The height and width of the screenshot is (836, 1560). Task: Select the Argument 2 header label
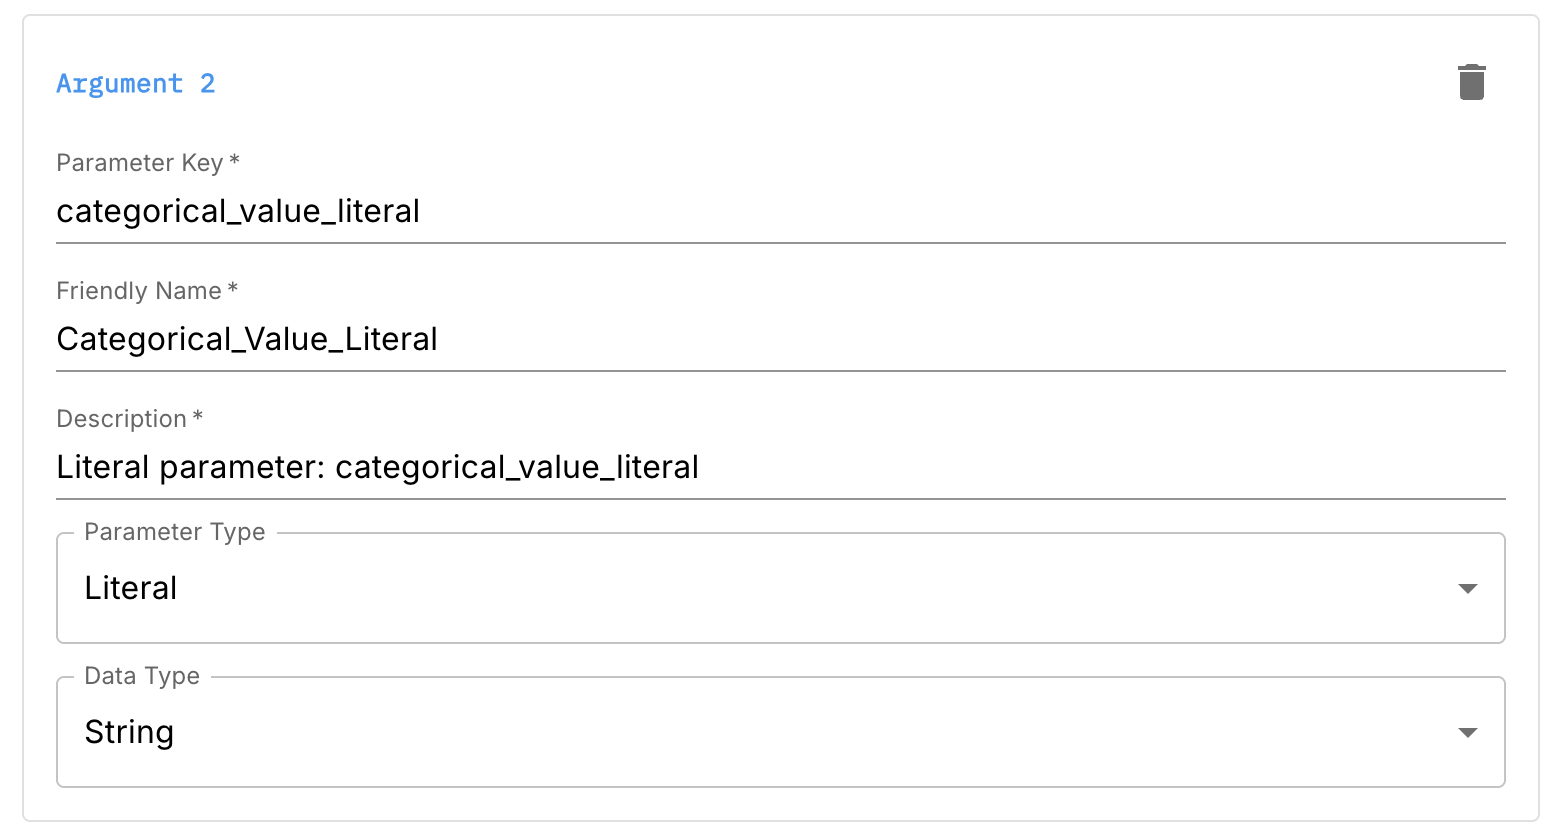tap(136, 83)
